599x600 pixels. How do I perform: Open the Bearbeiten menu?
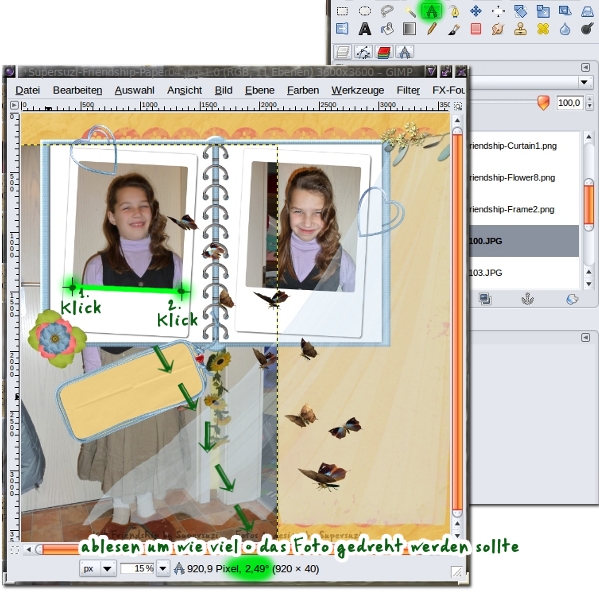point(77,90)
